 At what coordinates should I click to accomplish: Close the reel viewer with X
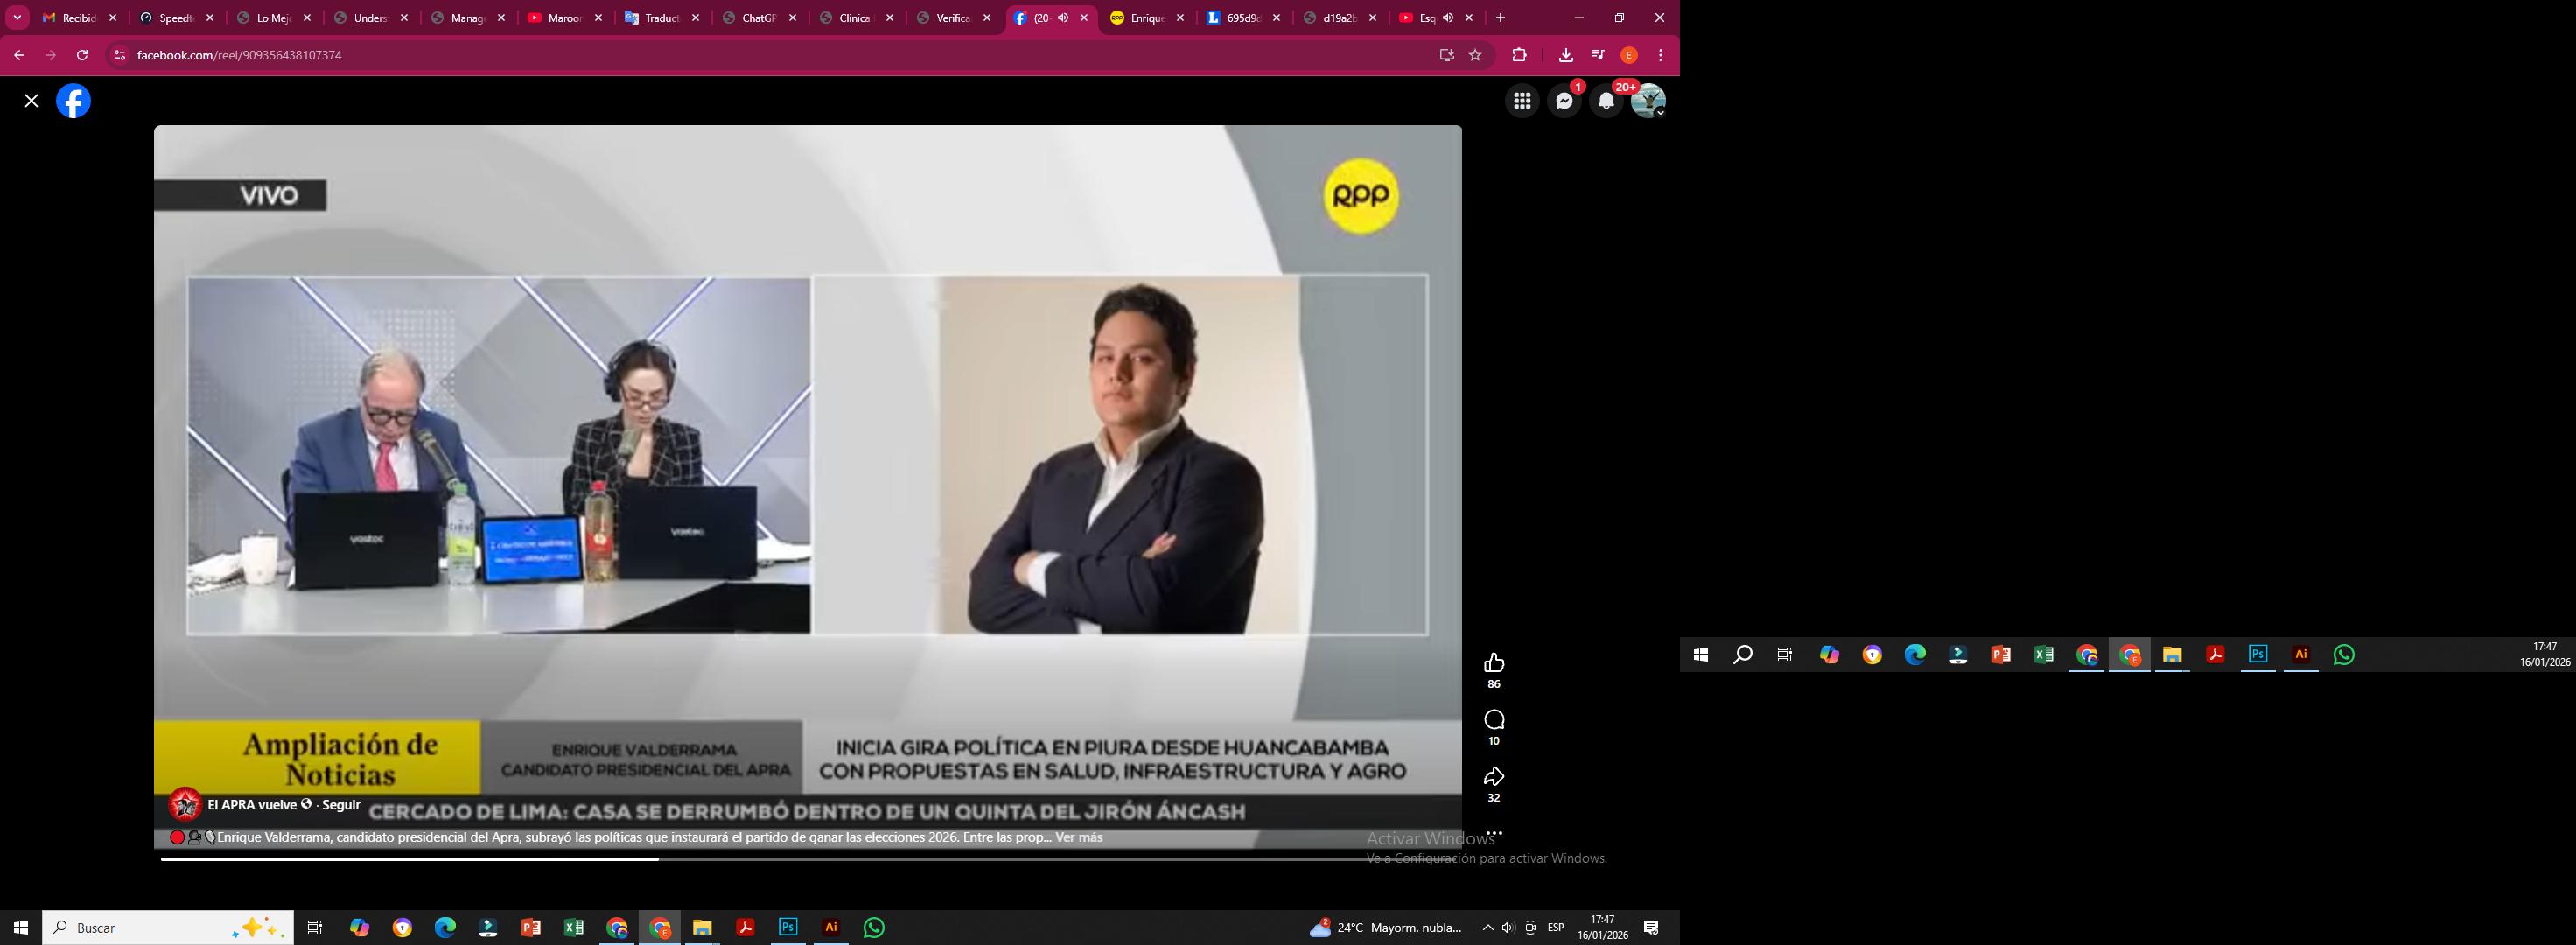pos(32,101)
